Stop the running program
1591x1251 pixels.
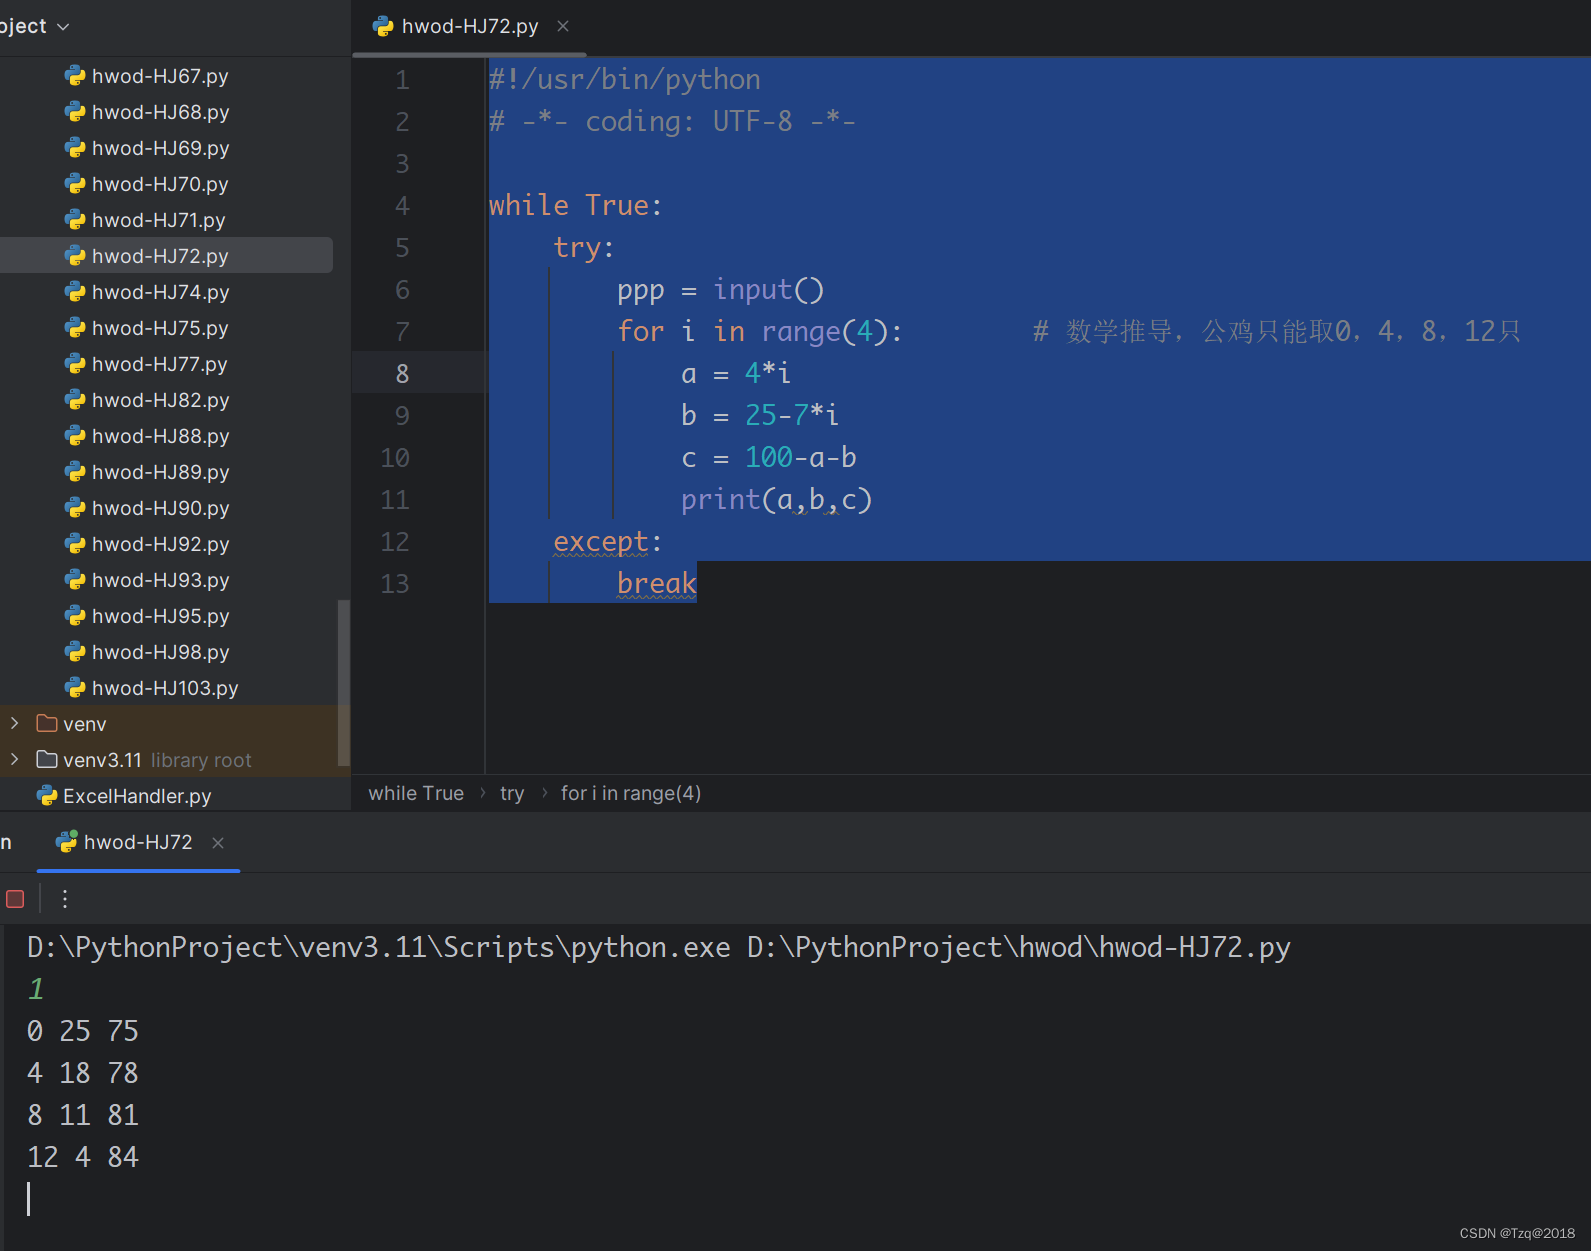pos(15,899)
